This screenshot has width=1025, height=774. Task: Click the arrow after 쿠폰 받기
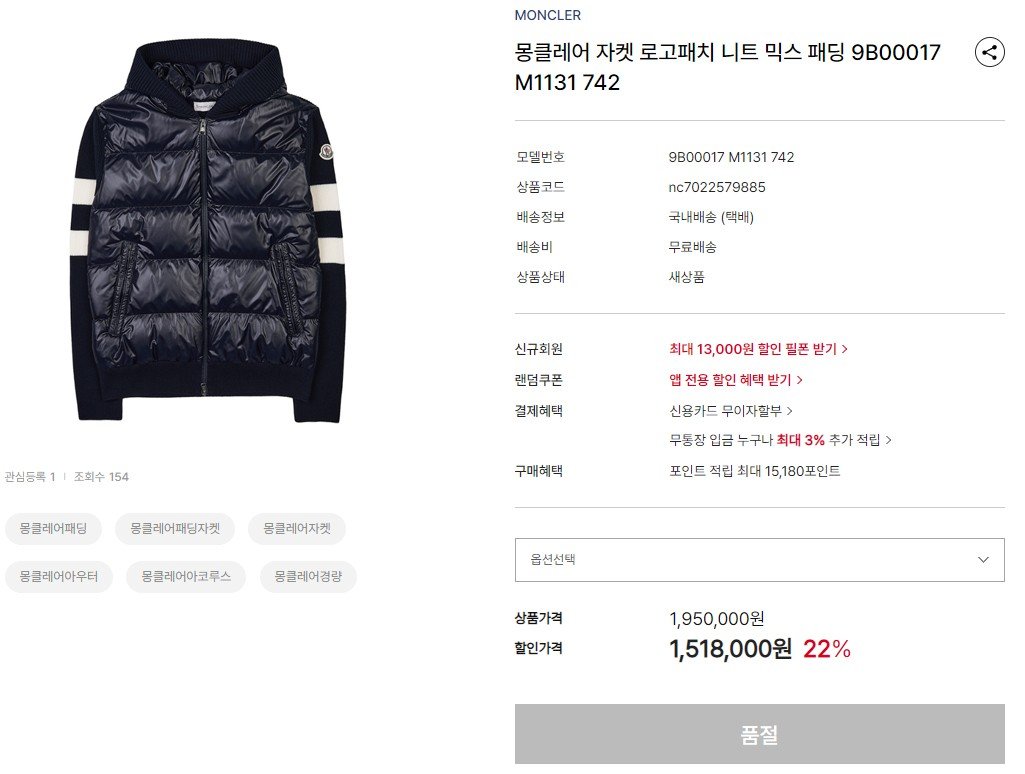[x=845, y=349]
